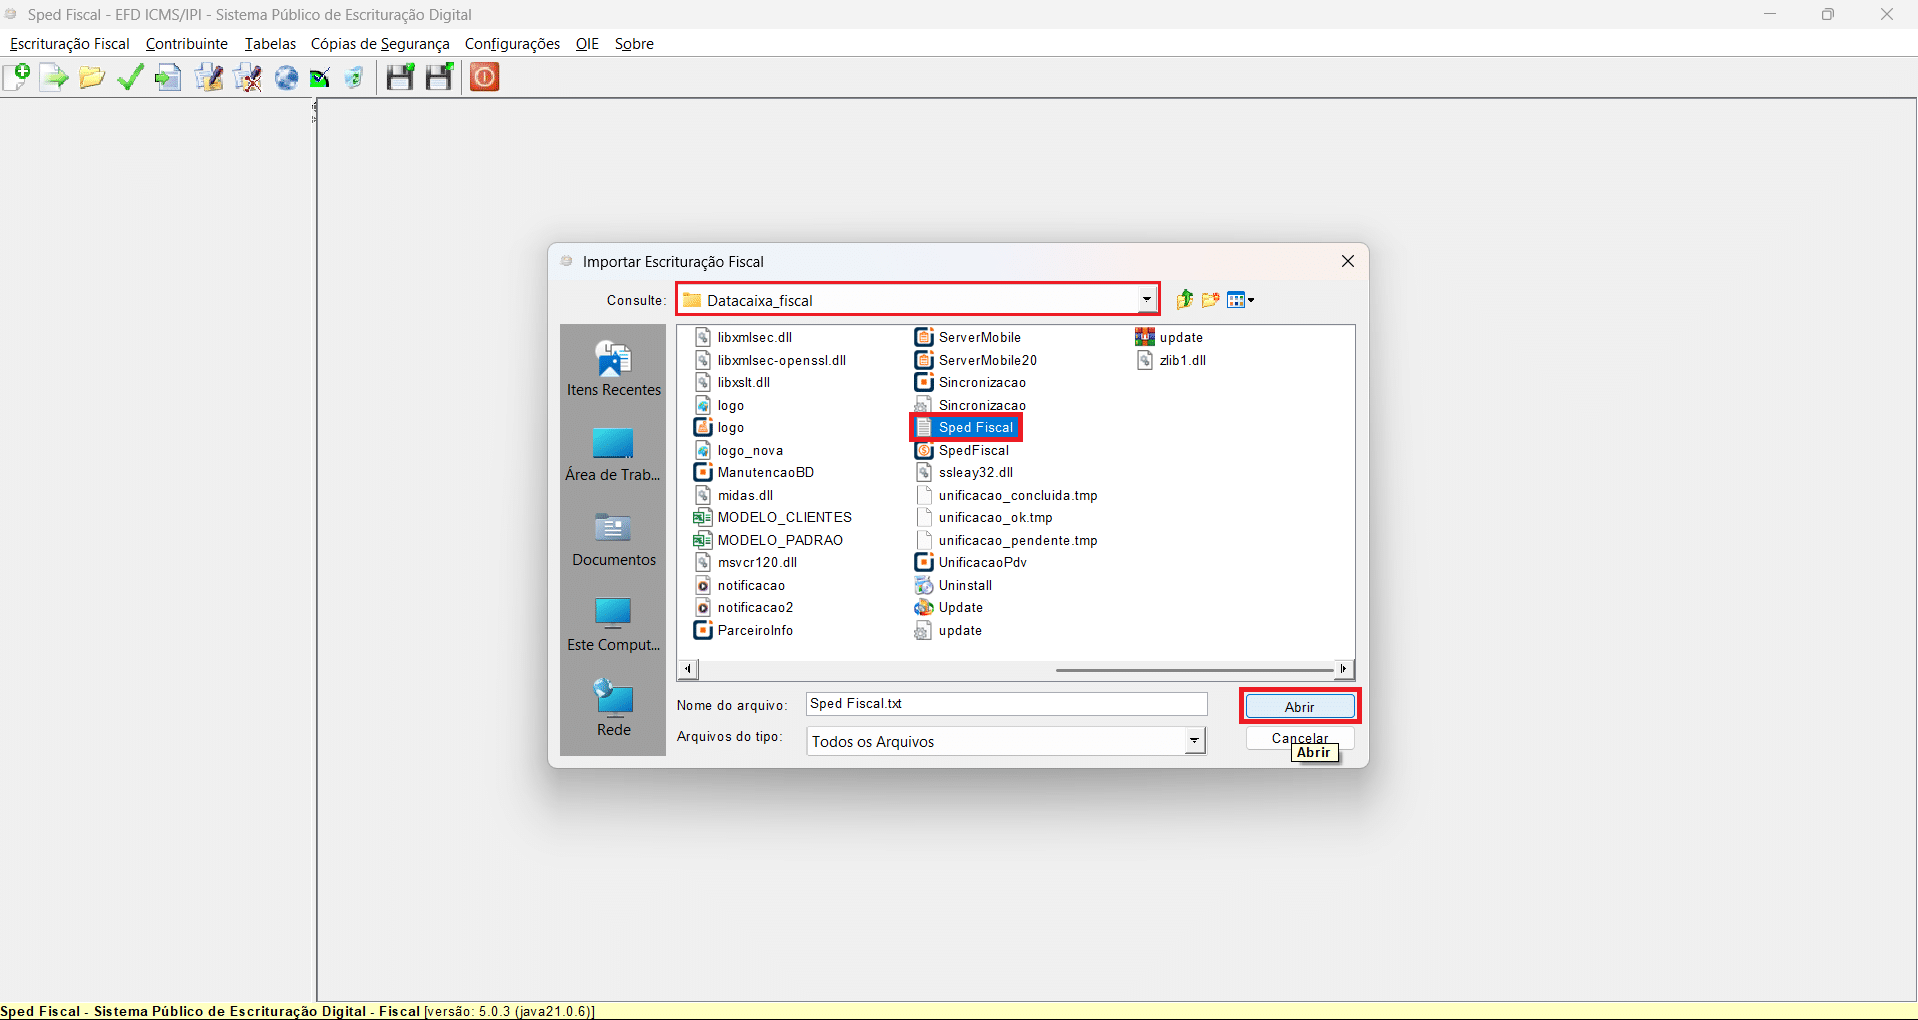Select the MODELO_CLIENTES file in the list
1918x1020 pixels.
point(784,517)
